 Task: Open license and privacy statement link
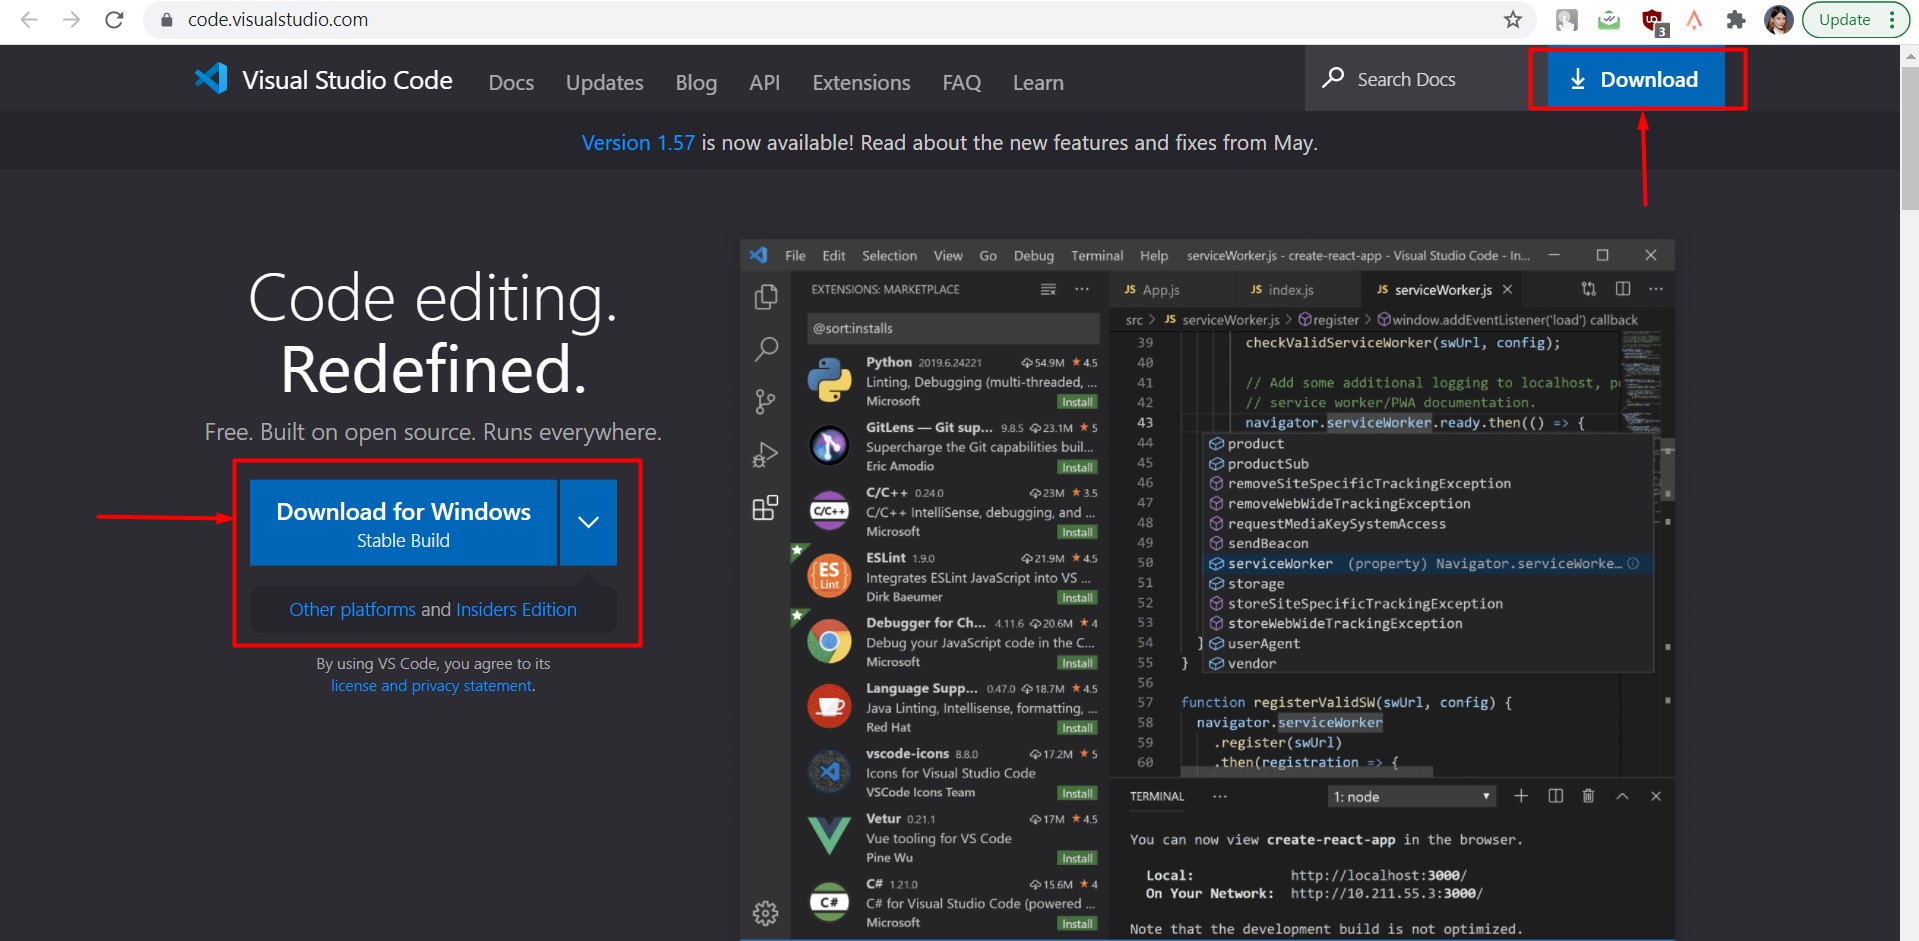(x=432, y=685)
